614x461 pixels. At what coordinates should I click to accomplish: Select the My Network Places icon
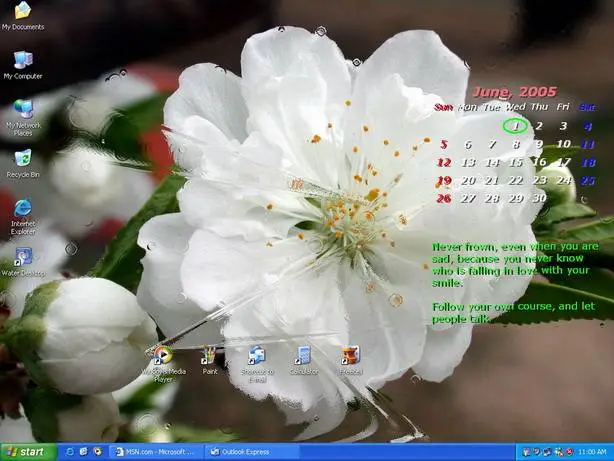point(22,109)
